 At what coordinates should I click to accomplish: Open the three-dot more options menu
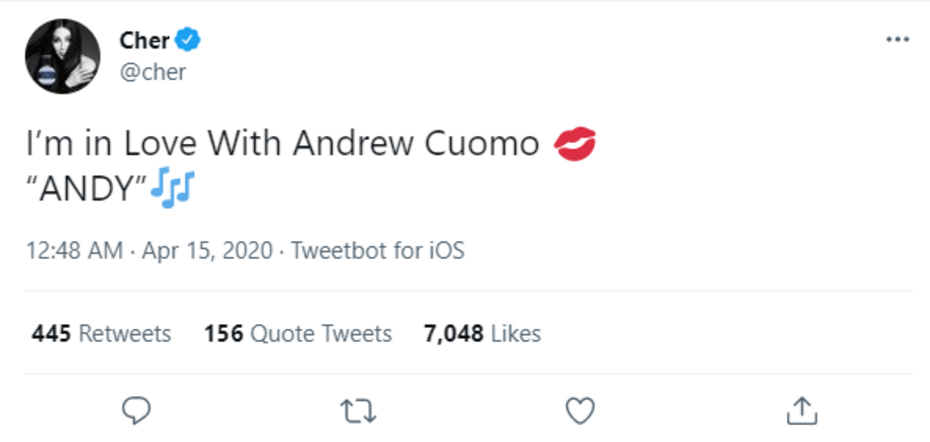pyautogui.click(x=897, y=39)
